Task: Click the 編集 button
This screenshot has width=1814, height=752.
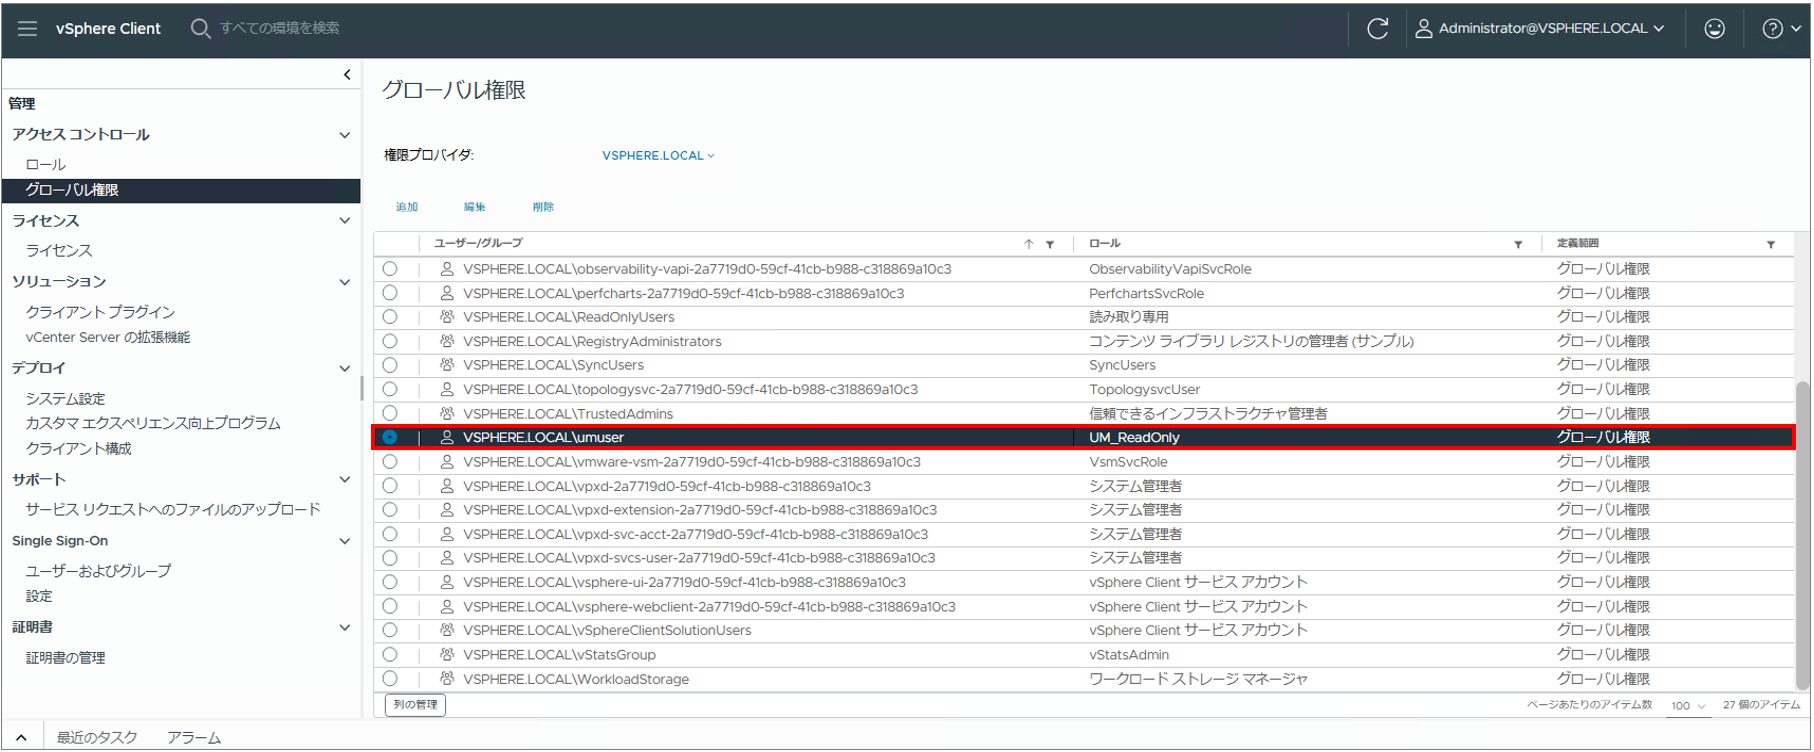Action: pyautogui.click(x=475, y=207)
